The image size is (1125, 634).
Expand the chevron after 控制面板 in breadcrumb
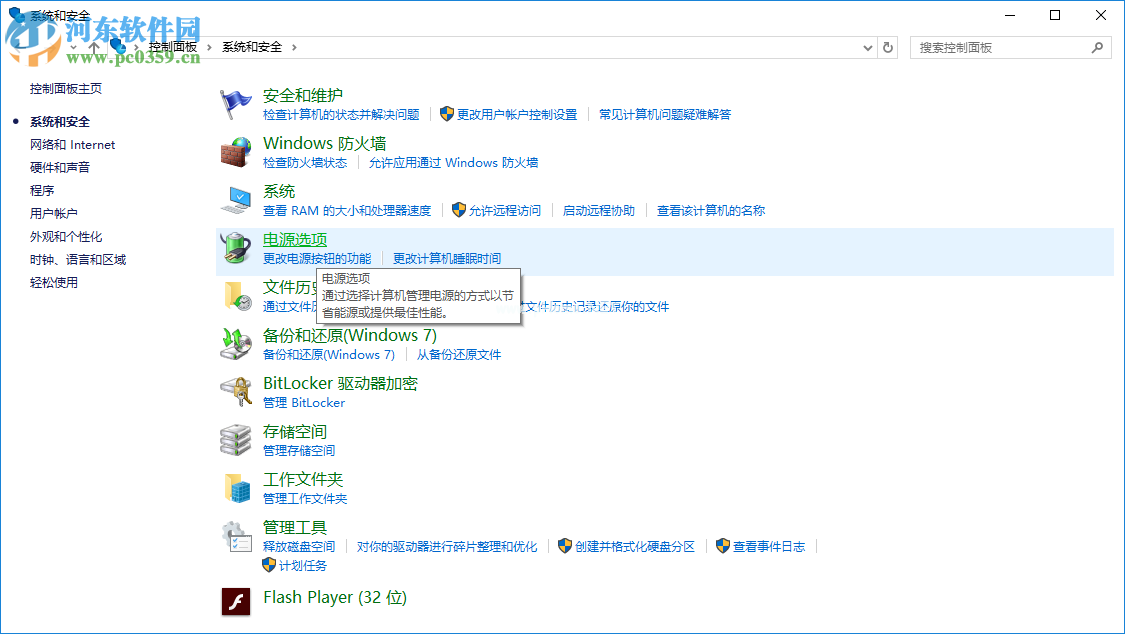tap(209, 47)
